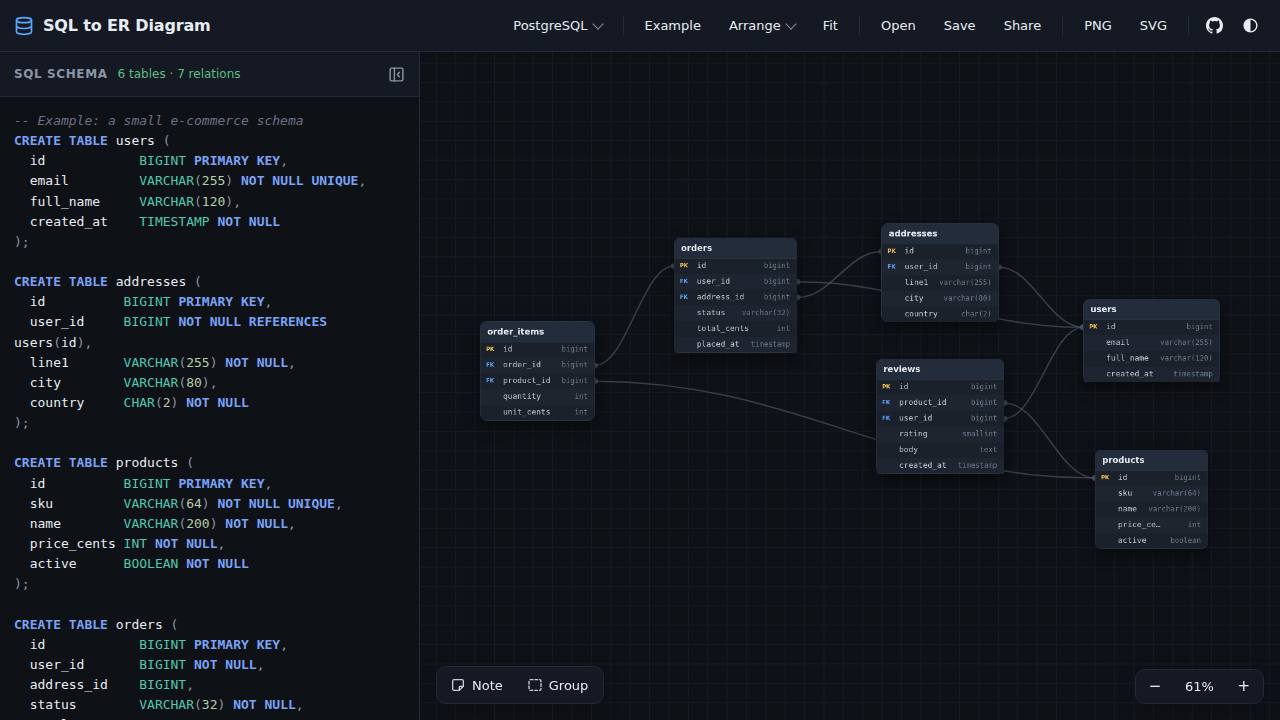The image size is (1280, 720).
Task: Click Share in the toolbar
Action: [1022, 26]
